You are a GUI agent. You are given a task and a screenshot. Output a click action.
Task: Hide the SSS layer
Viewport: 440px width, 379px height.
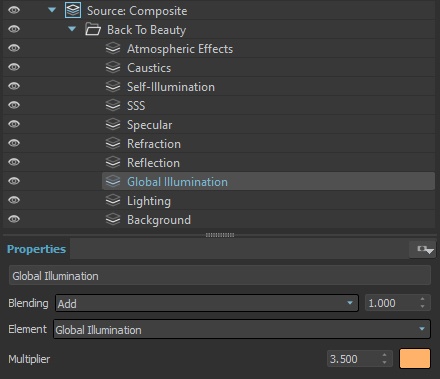coord(14,105)
